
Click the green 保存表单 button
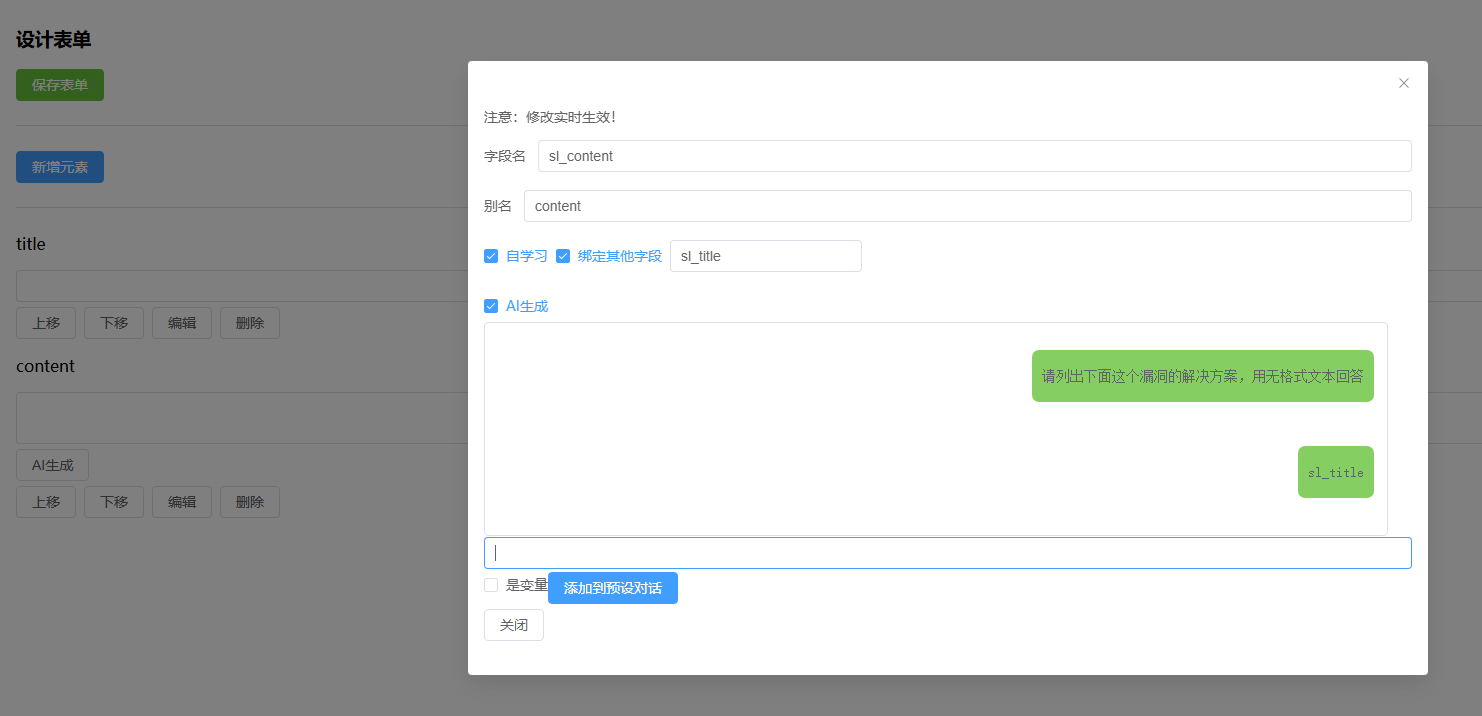pos(60,85)
